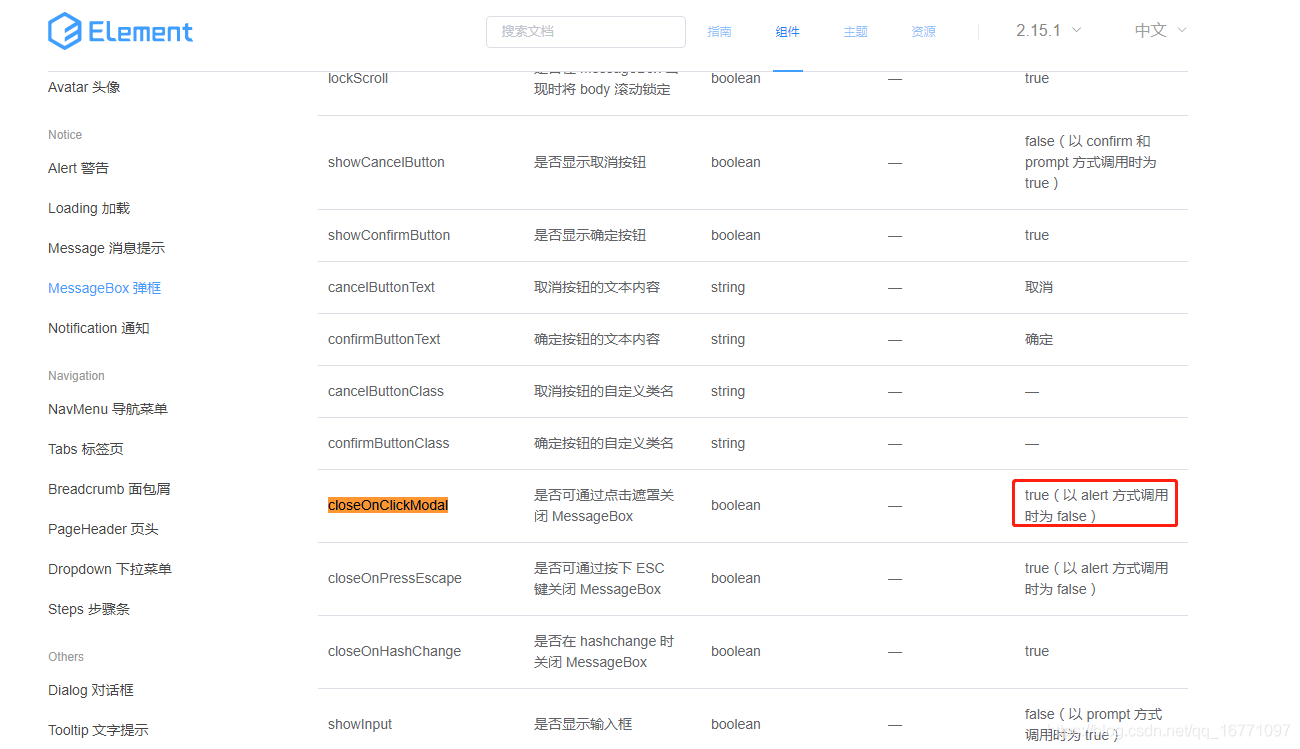
Task: Click default value 取消
Action: [1039, 287]
